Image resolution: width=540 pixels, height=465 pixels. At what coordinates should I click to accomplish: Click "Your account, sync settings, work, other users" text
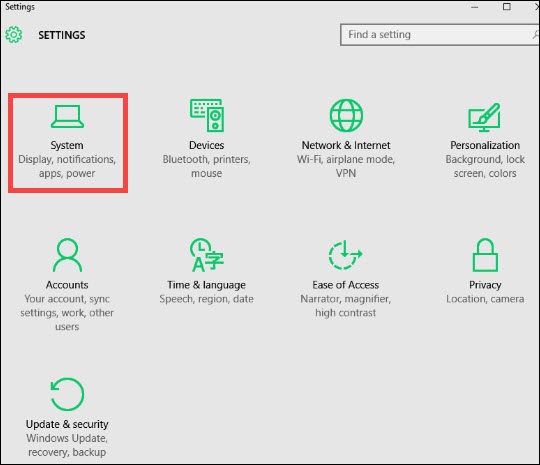(x=67, y=313)
